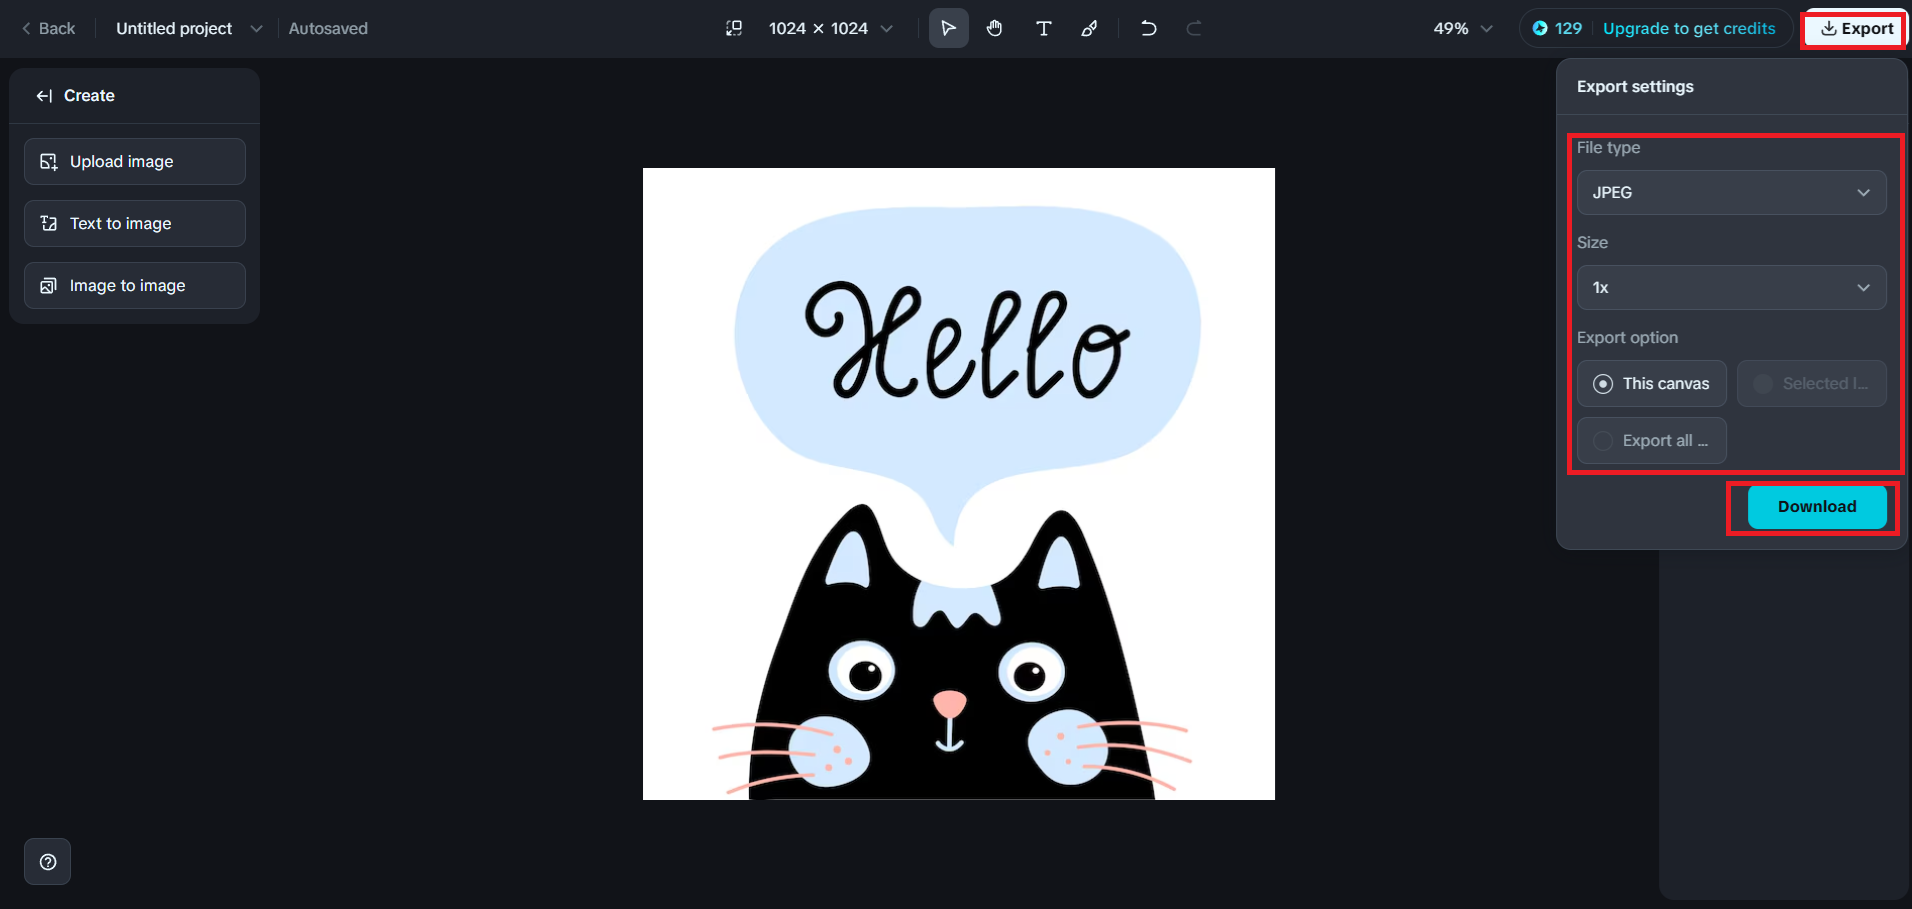Select the Export all option
Viewport: 1912px width, 909px height.
click(1651, 440)
